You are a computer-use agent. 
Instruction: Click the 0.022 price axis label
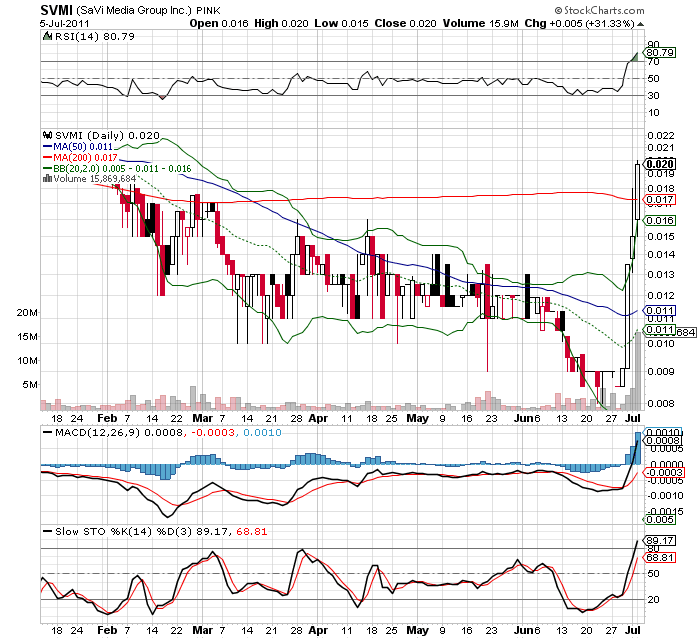click(x=661, y=135)
